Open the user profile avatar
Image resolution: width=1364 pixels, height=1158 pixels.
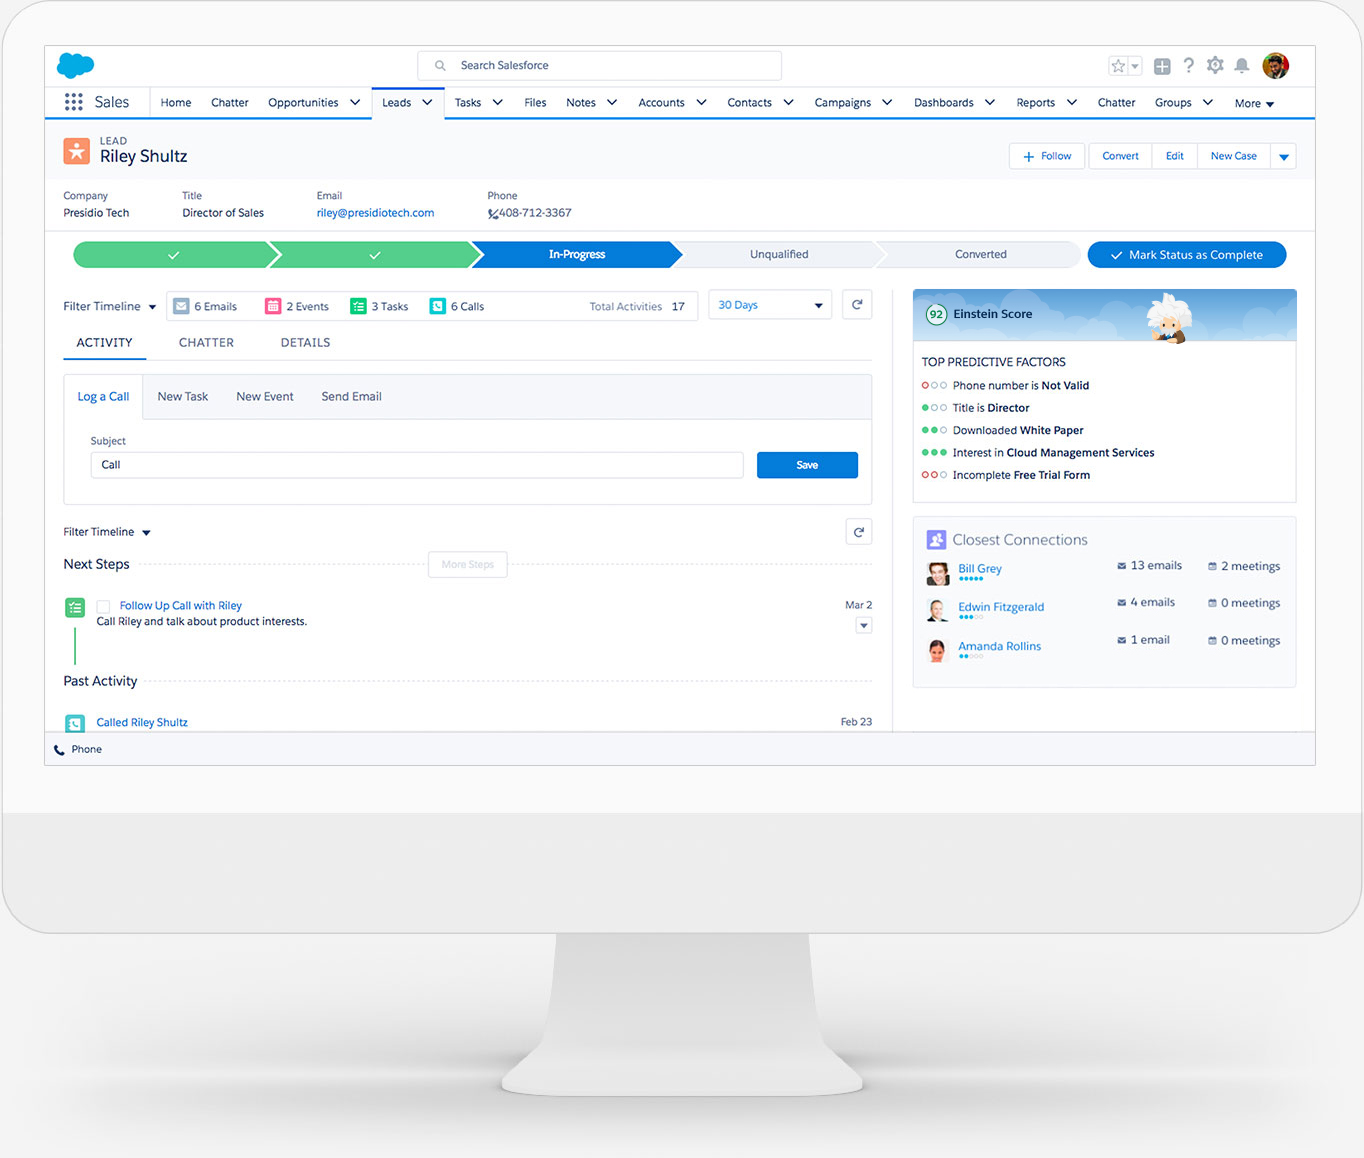pos(1275,66)
